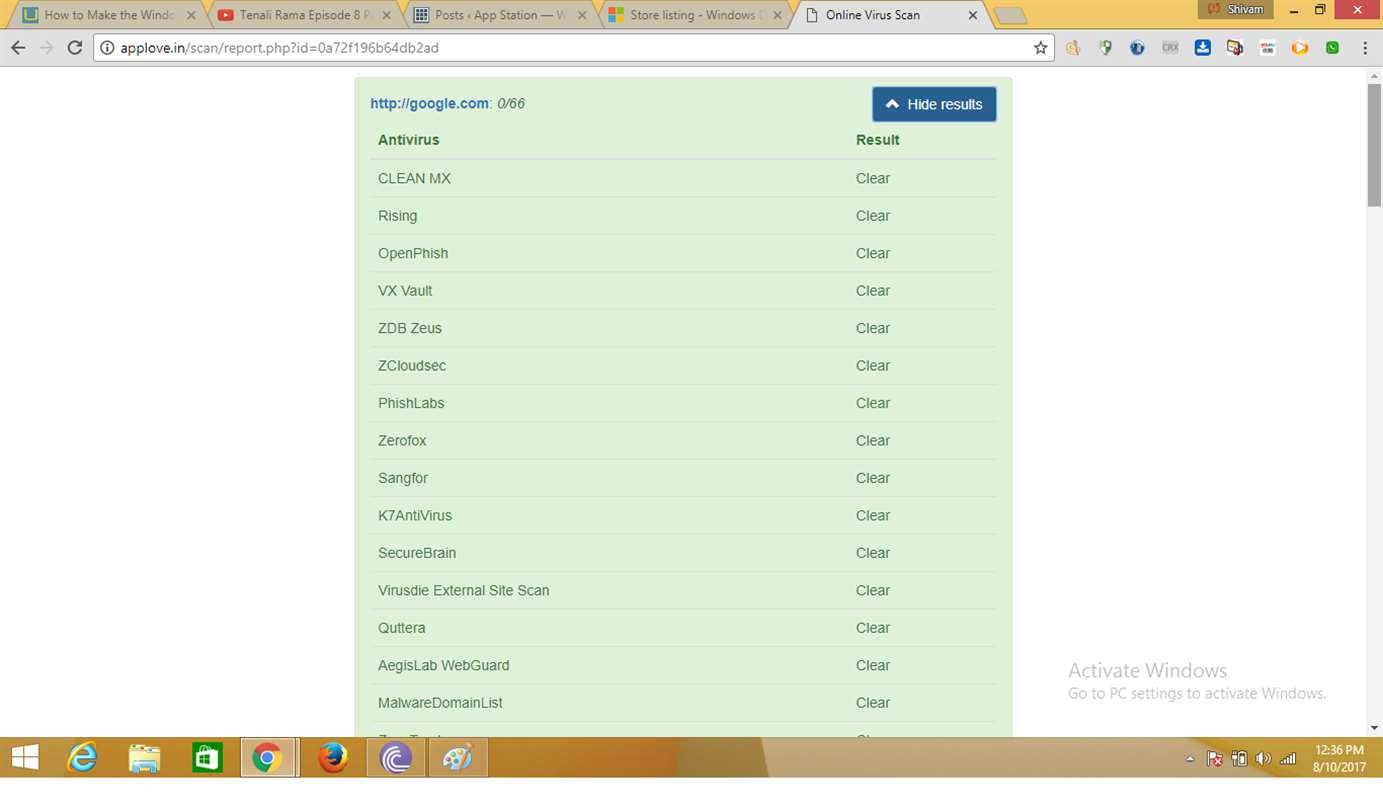Viewport: 1383px width, 810px height.
Task: Close the Posts App Station tab
Action: tap(582, 15)
